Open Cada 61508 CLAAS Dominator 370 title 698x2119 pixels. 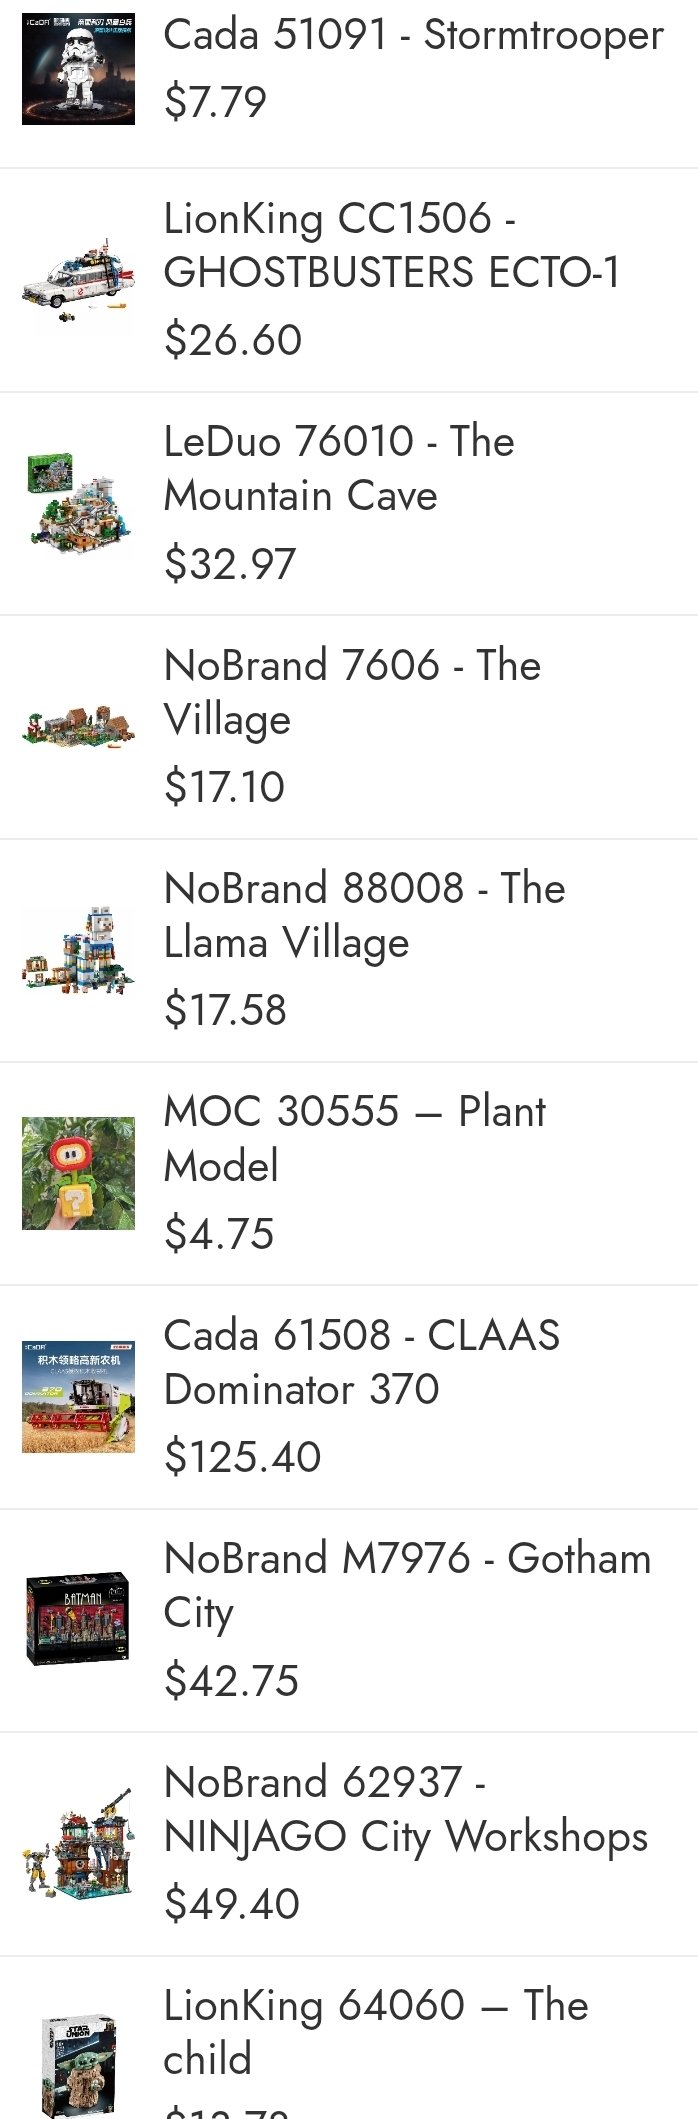[x=361, y=1362]
